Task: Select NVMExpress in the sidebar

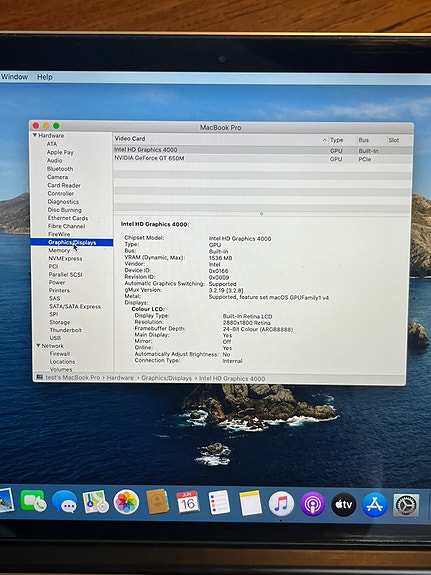Action: pyautogui.click(x=65, y=259)
